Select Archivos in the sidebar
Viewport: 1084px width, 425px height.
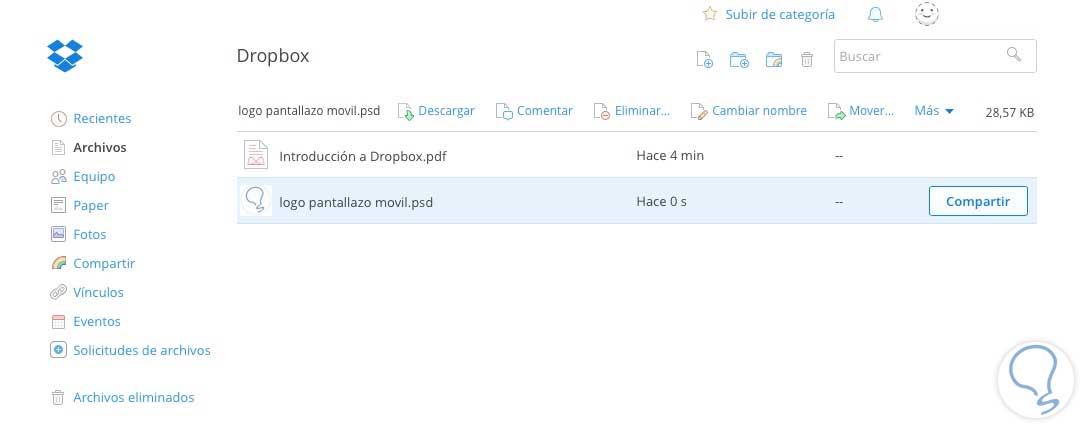click(100, 148)
